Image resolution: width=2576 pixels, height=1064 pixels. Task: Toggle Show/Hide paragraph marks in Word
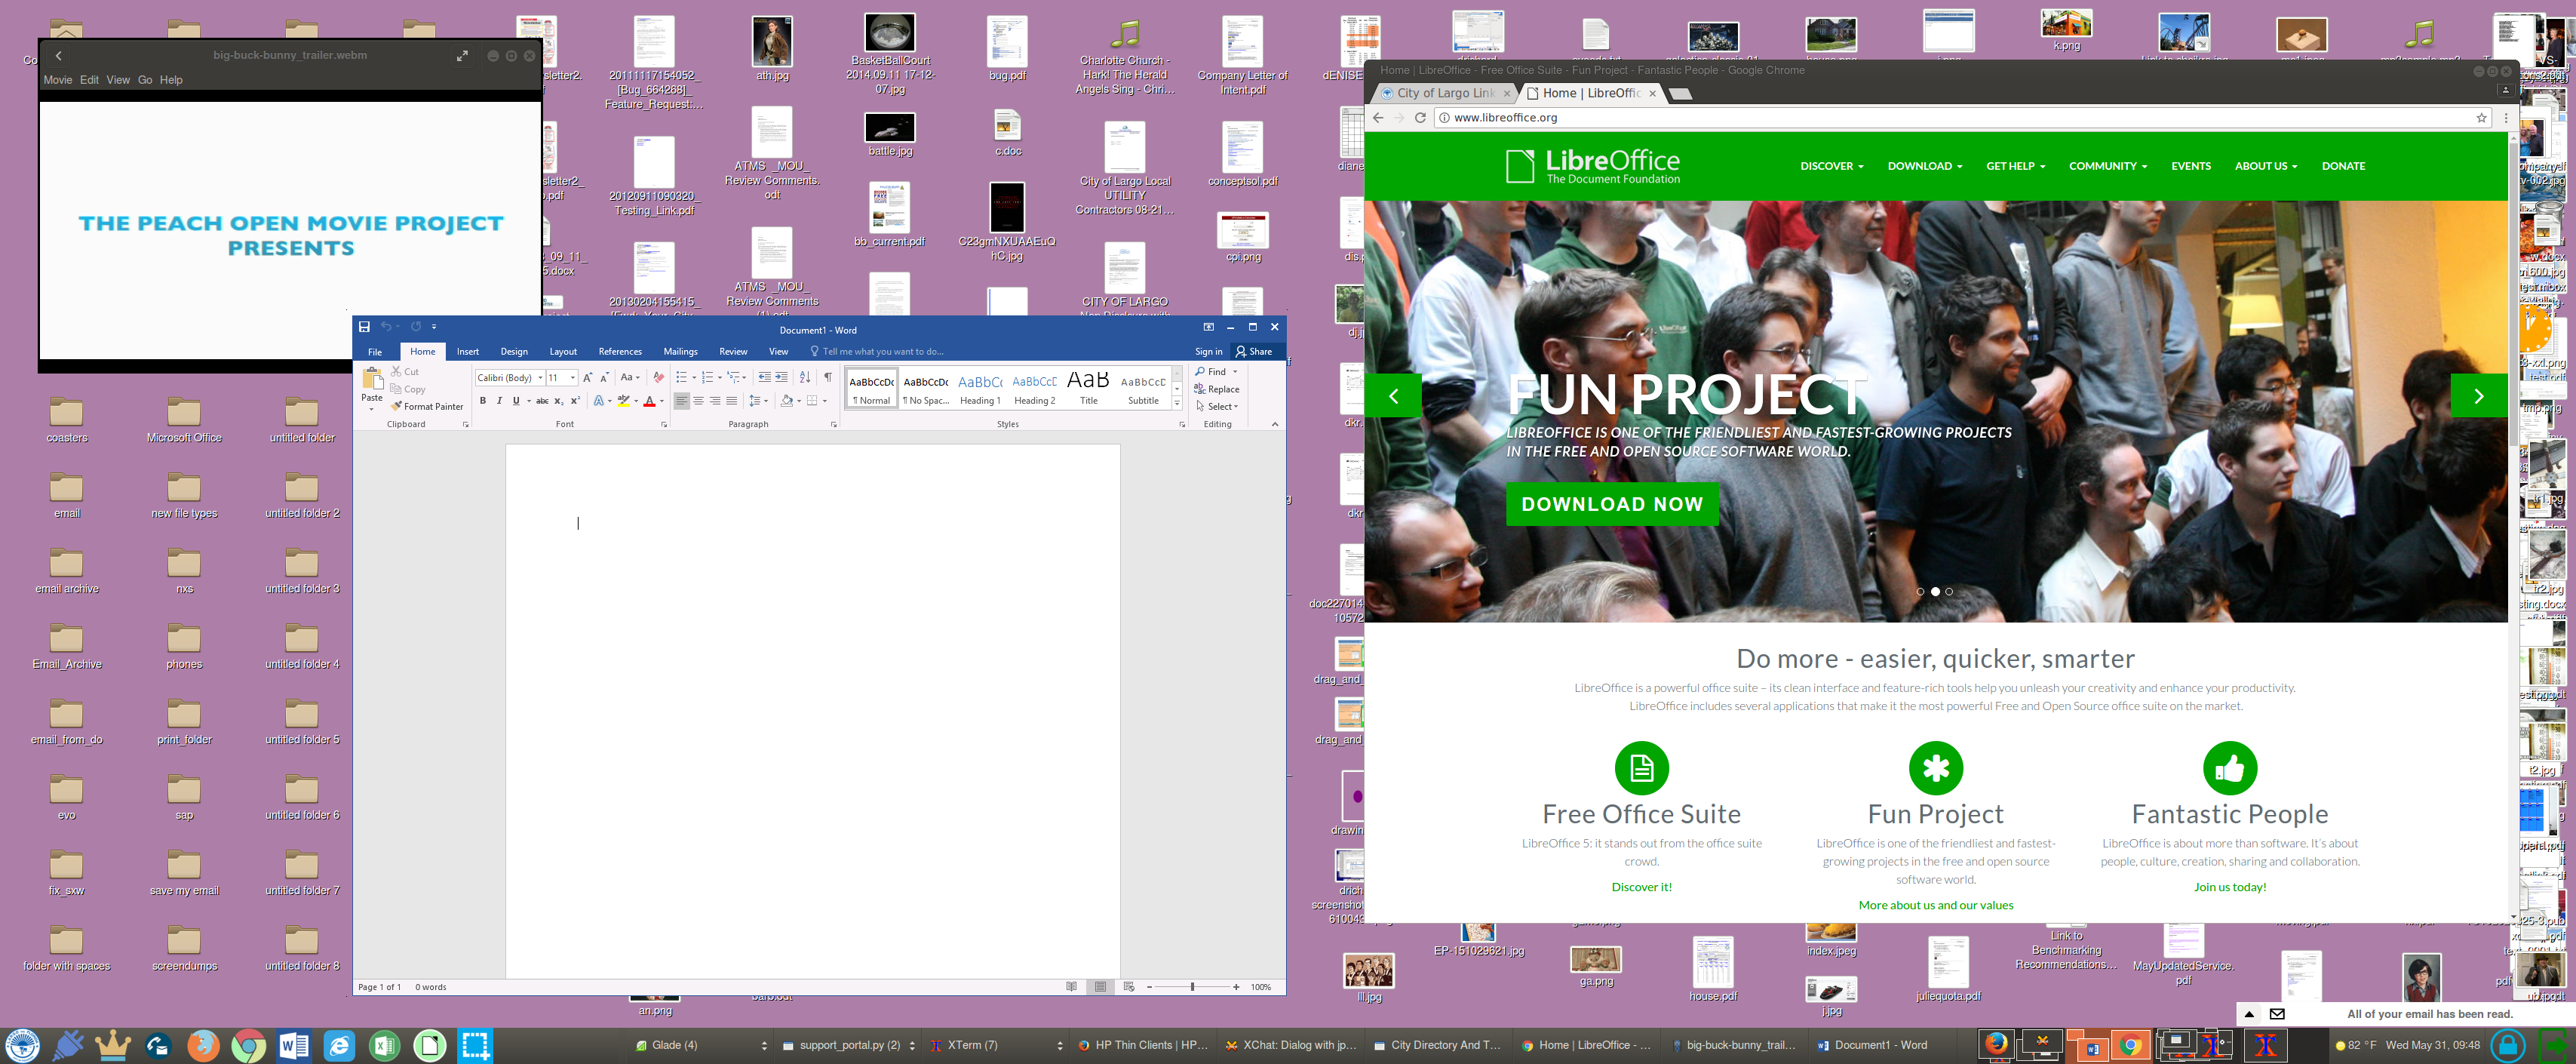(828, 377)
